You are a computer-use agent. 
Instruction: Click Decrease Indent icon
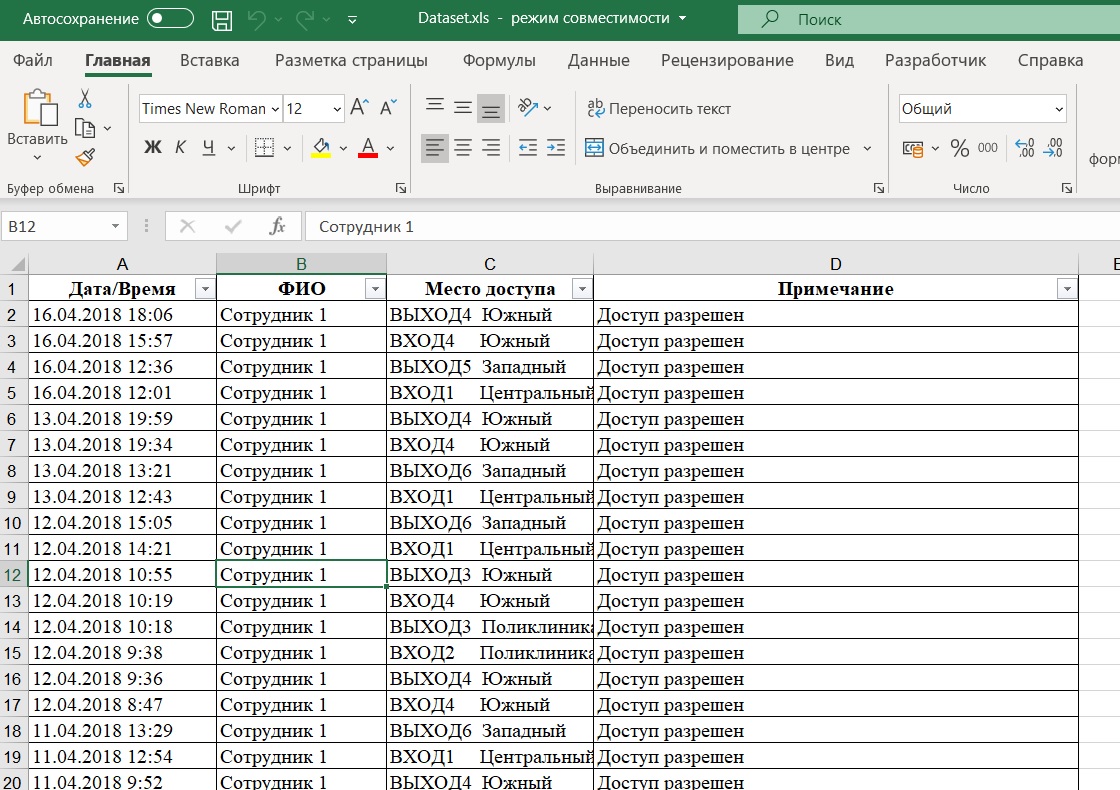click(x=528, y=148)
